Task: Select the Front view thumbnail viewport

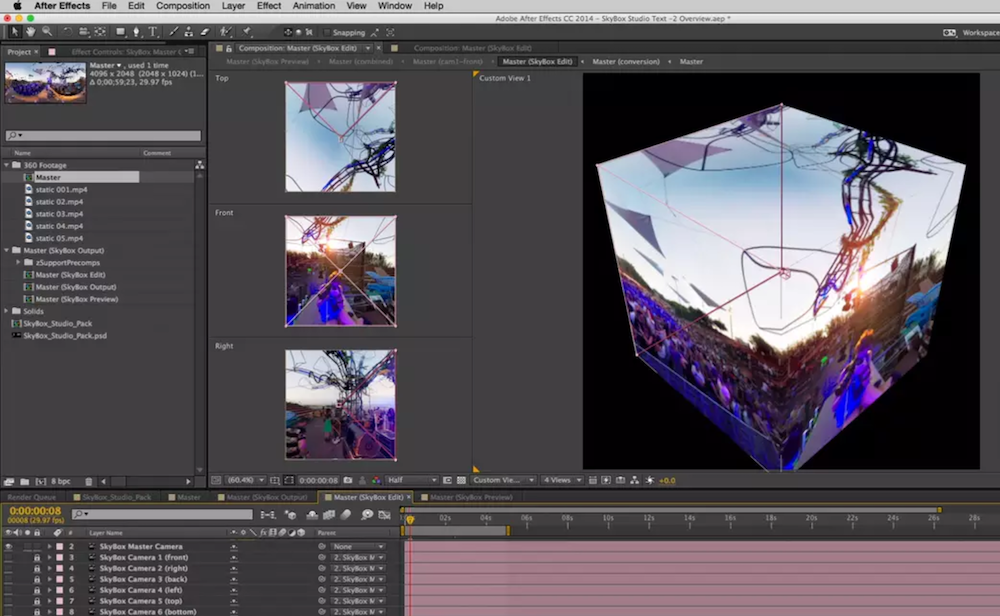Action: [x=341, y=271]
